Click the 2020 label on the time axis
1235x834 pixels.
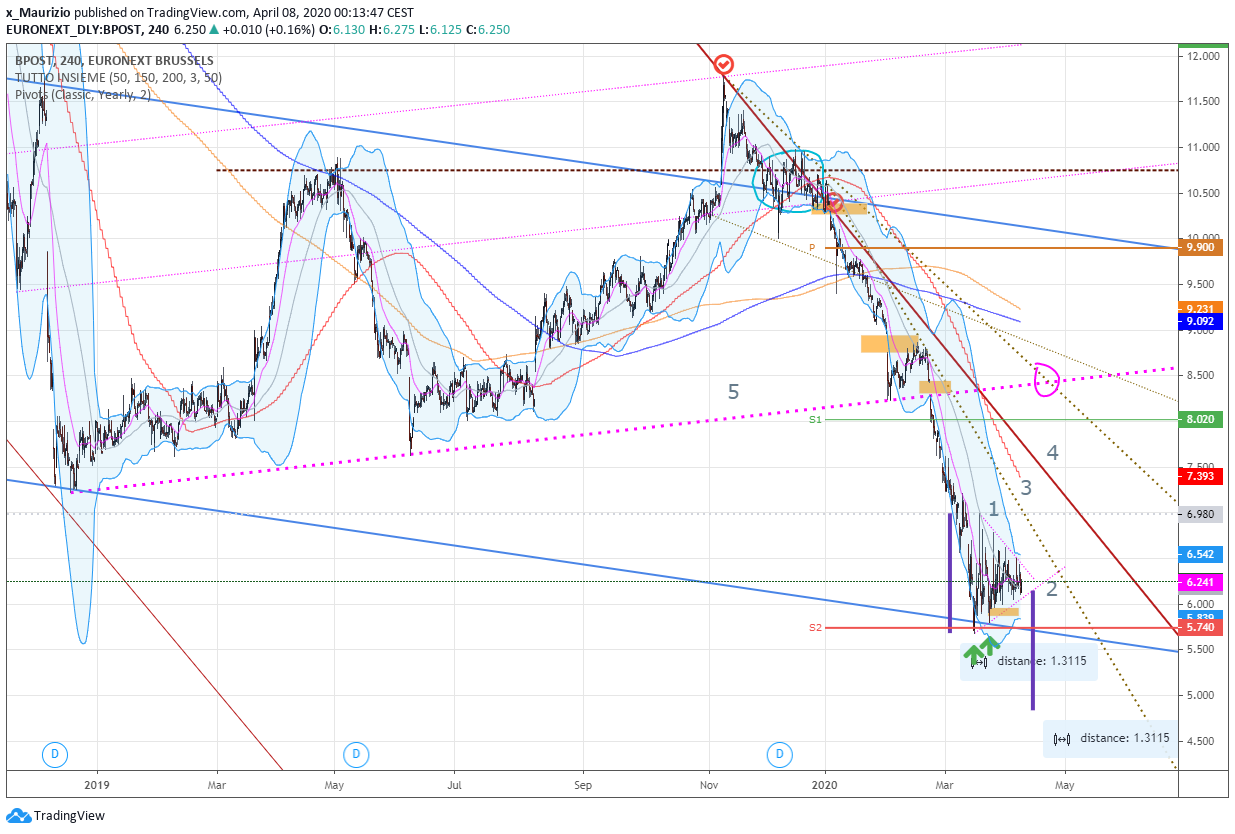point(825,786)
